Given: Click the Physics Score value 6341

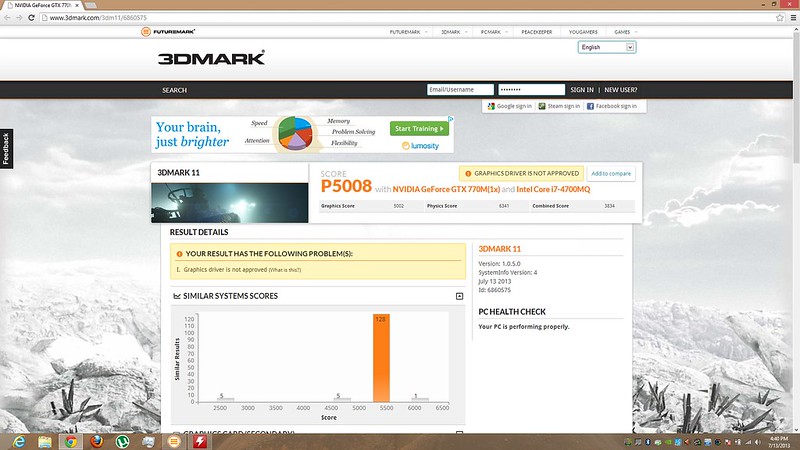Looking at the screenshot, I should pyautogui.click(x=504, y=206).
